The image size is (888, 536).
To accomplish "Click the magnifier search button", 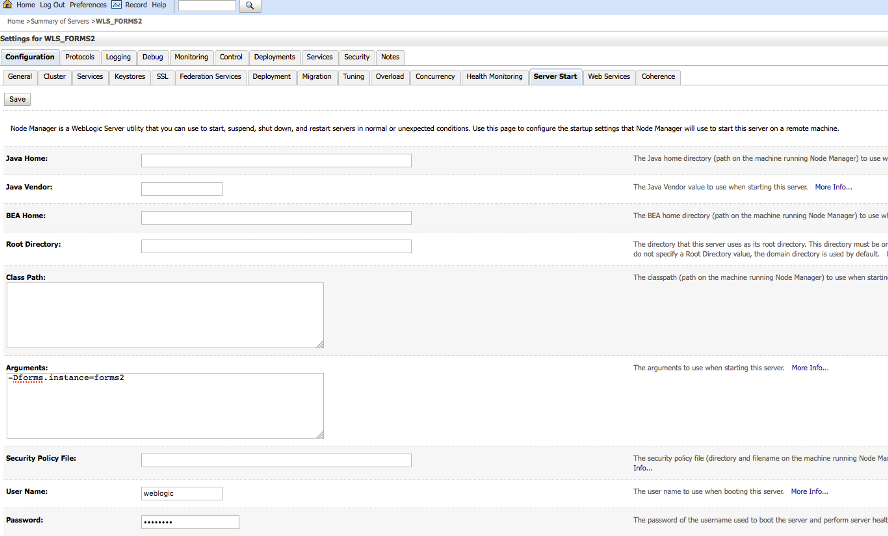I will coord(250,5).
